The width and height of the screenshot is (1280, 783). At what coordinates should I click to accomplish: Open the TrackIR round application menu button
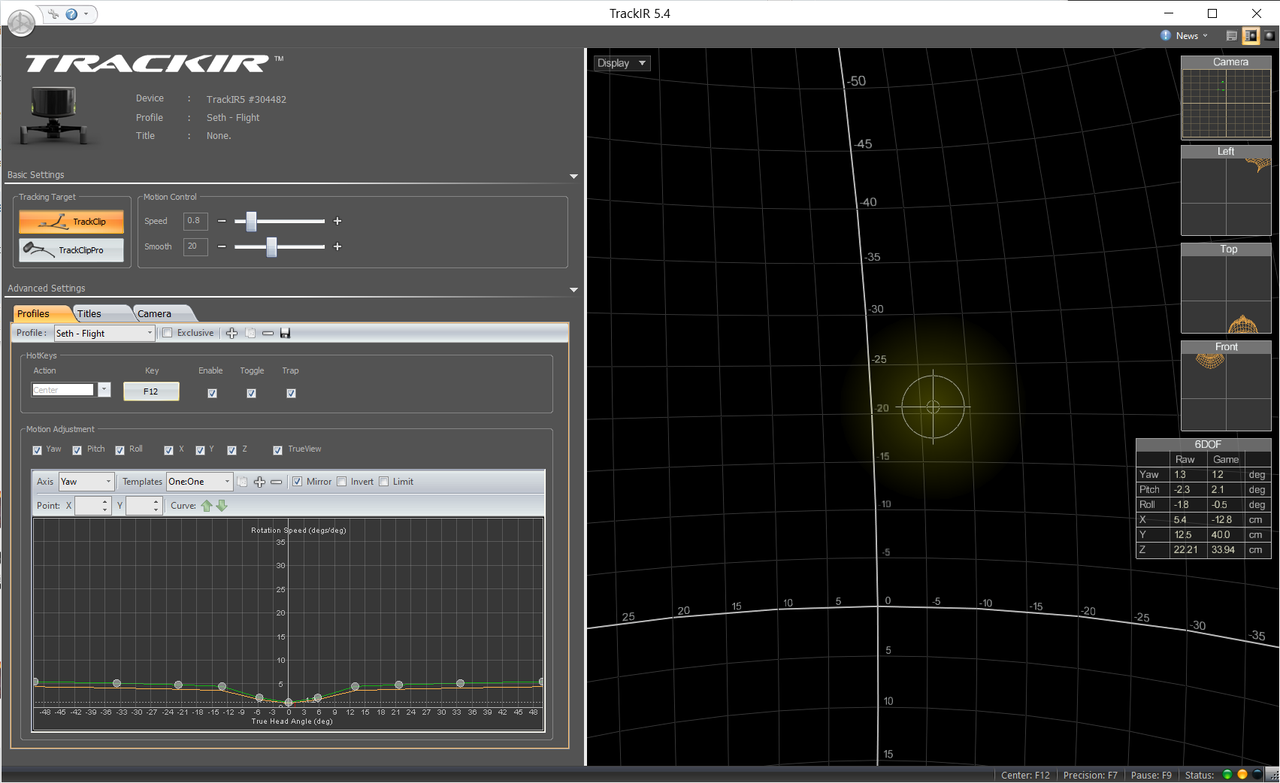coord(19,21)
